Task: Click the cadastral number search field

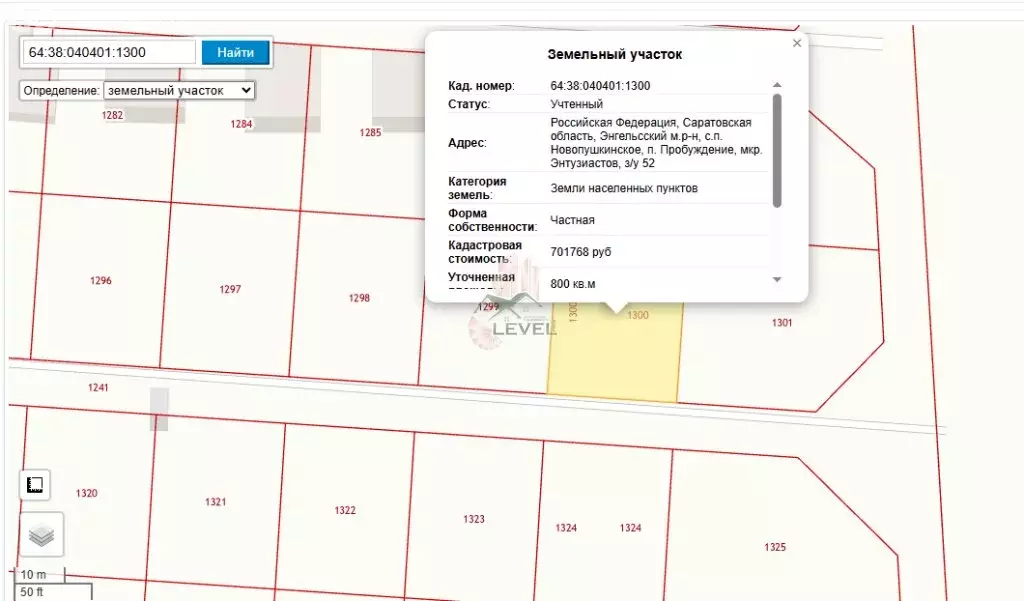Action: click(x=109, y=52)
